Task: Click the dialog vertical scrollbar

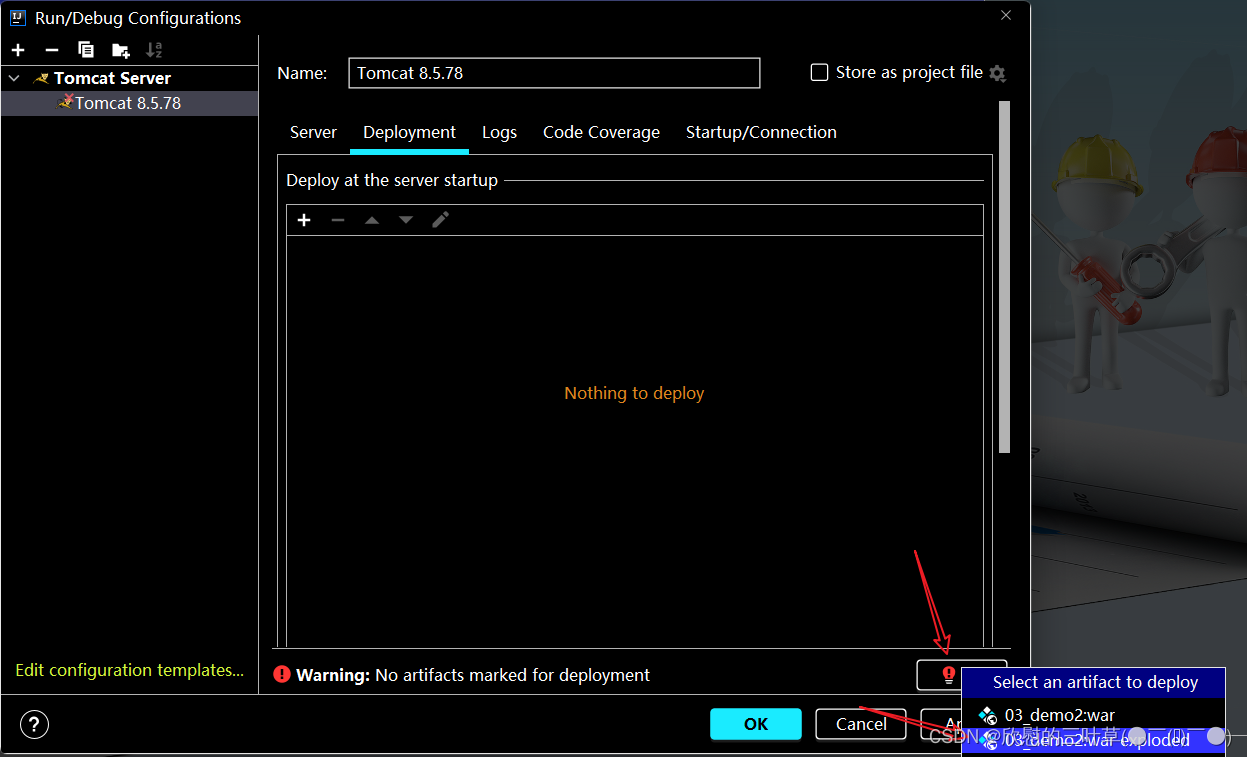Action: [x=1004, y=277]
